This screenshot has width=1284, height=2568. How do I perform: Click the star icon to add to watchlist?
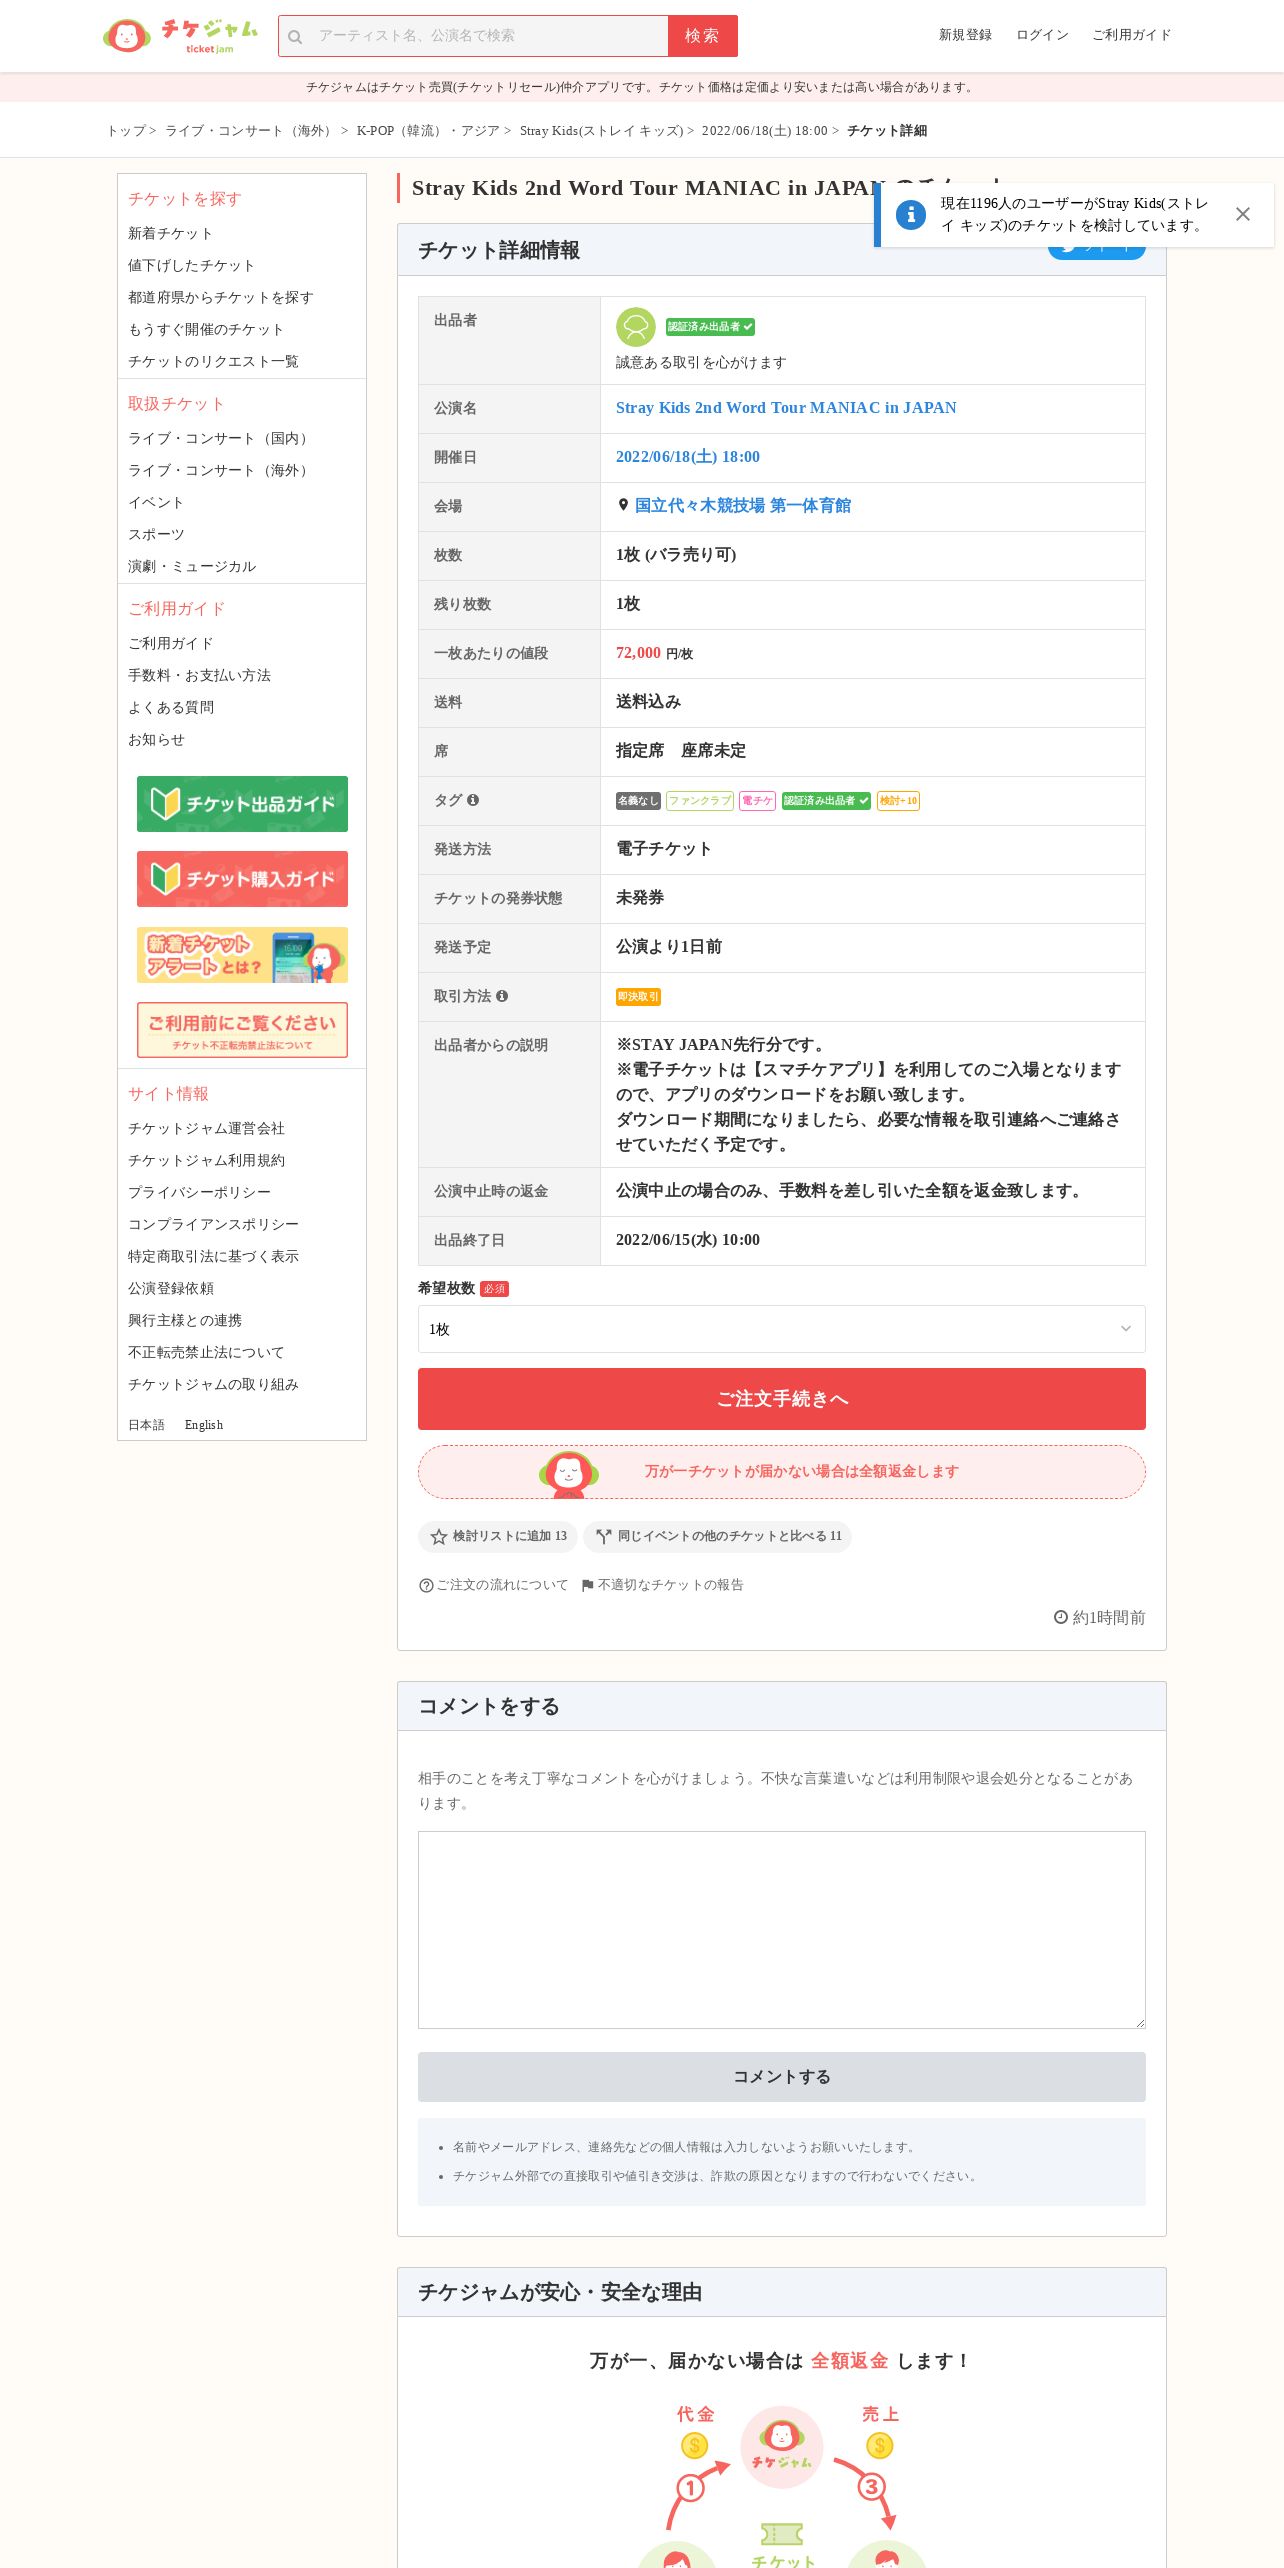point(438,1537)
